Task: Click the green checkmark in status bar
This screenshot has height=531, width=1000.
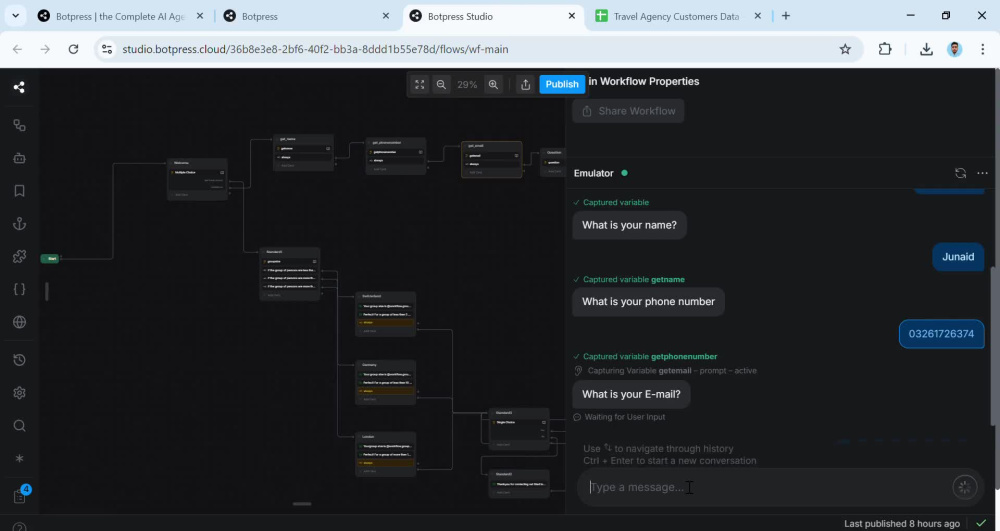Action: tap(981, 523)
